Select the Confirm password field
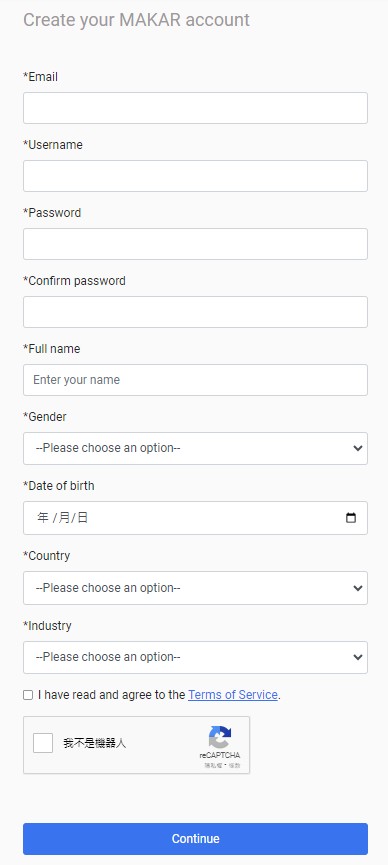Viewport: 388px width, 865px height. [195, 312]
